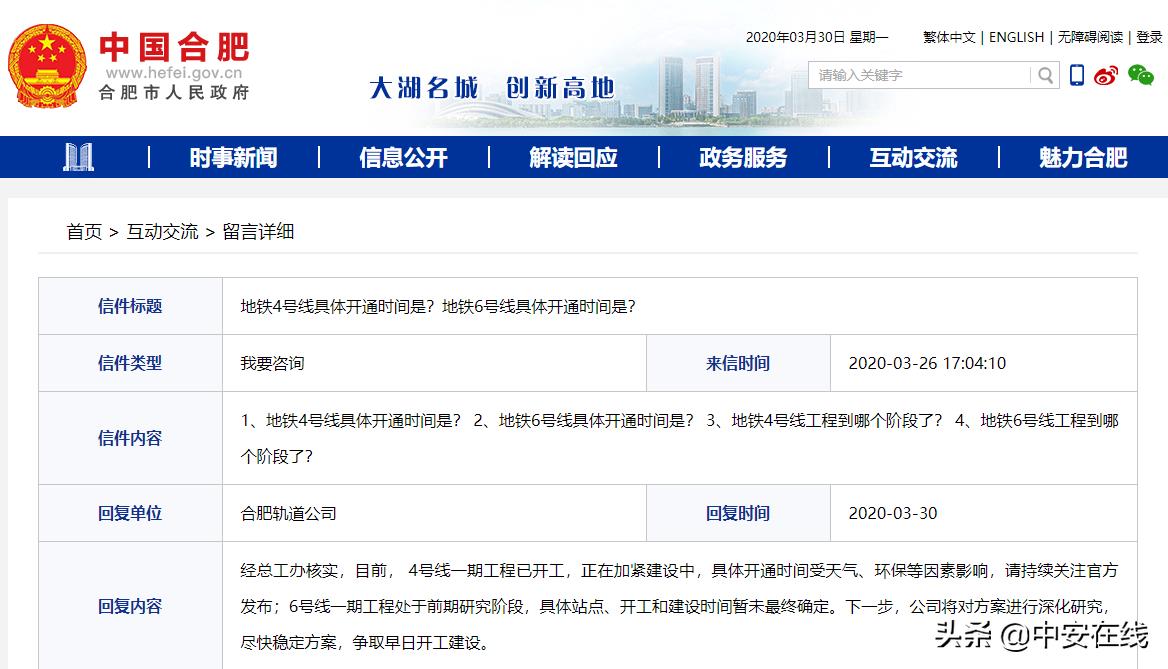Open the 时事新闻 menu
The width and height of the screenshot is (1168, 669).
tap(233, 157)
